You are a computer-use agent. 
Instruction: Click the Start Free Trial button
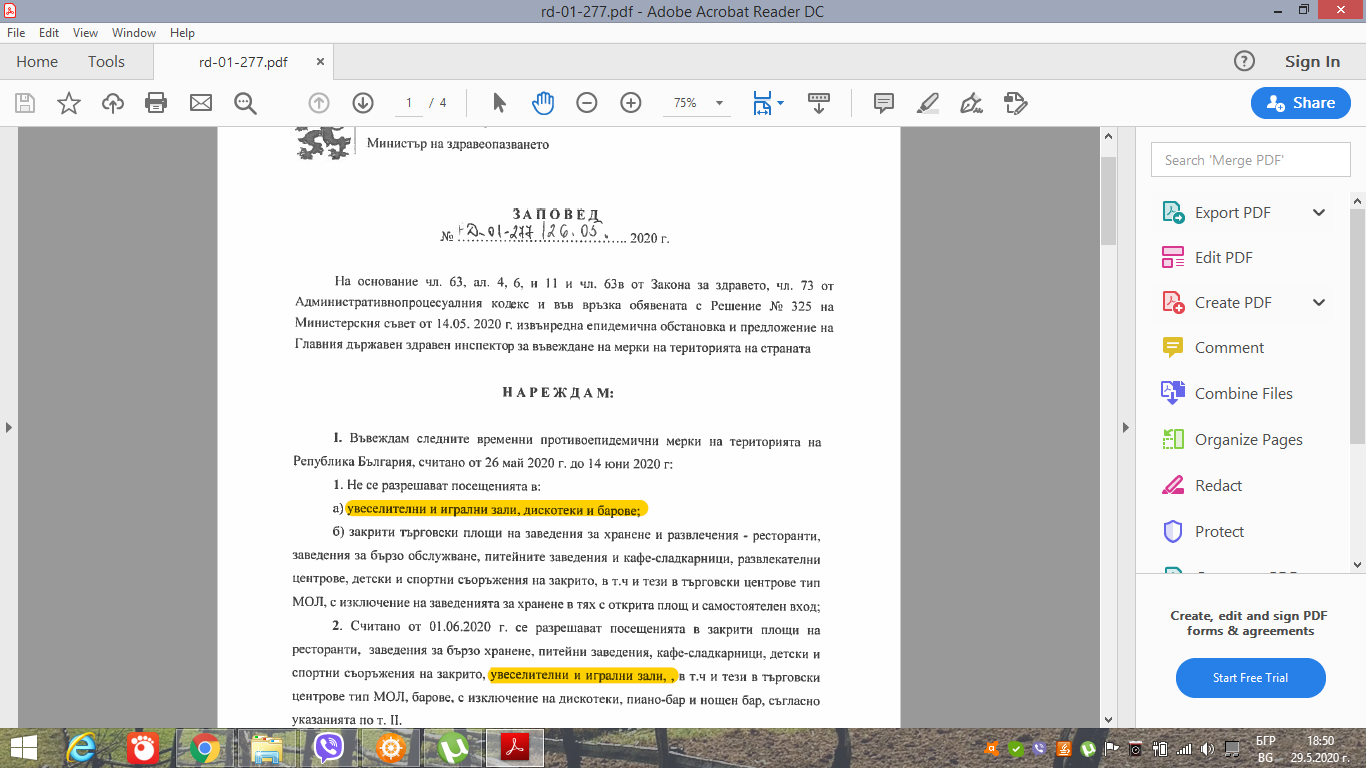1250,678
